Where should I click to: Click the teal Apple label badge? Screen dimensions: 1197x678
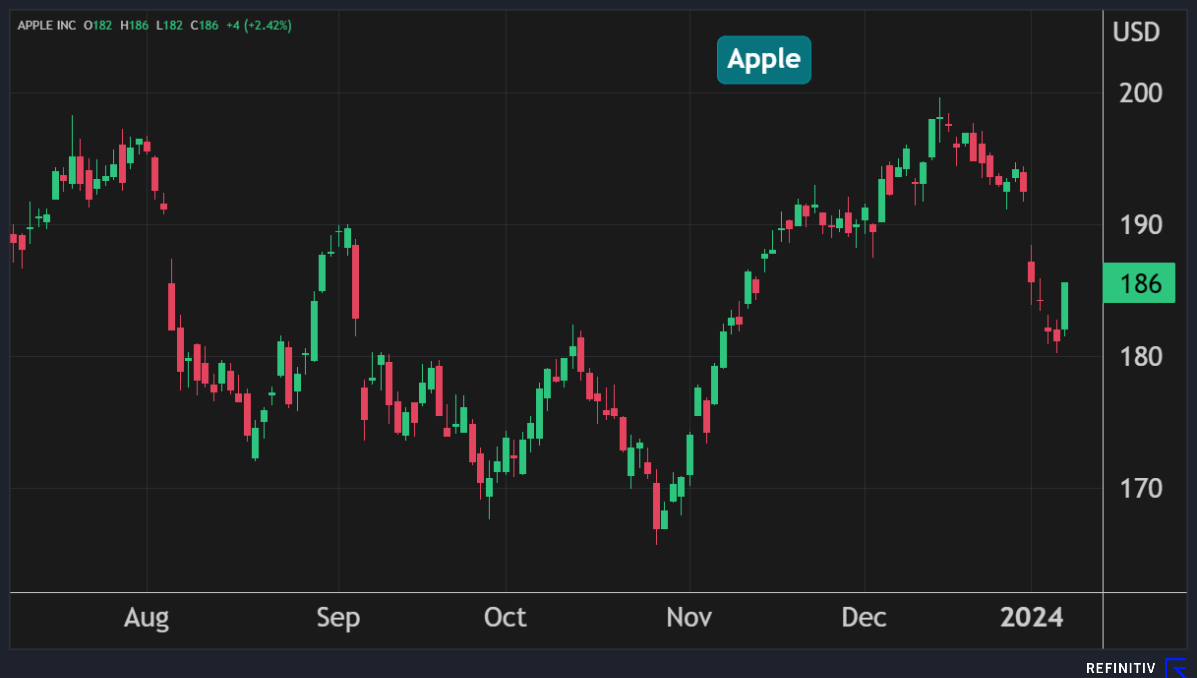coord(764,59)
